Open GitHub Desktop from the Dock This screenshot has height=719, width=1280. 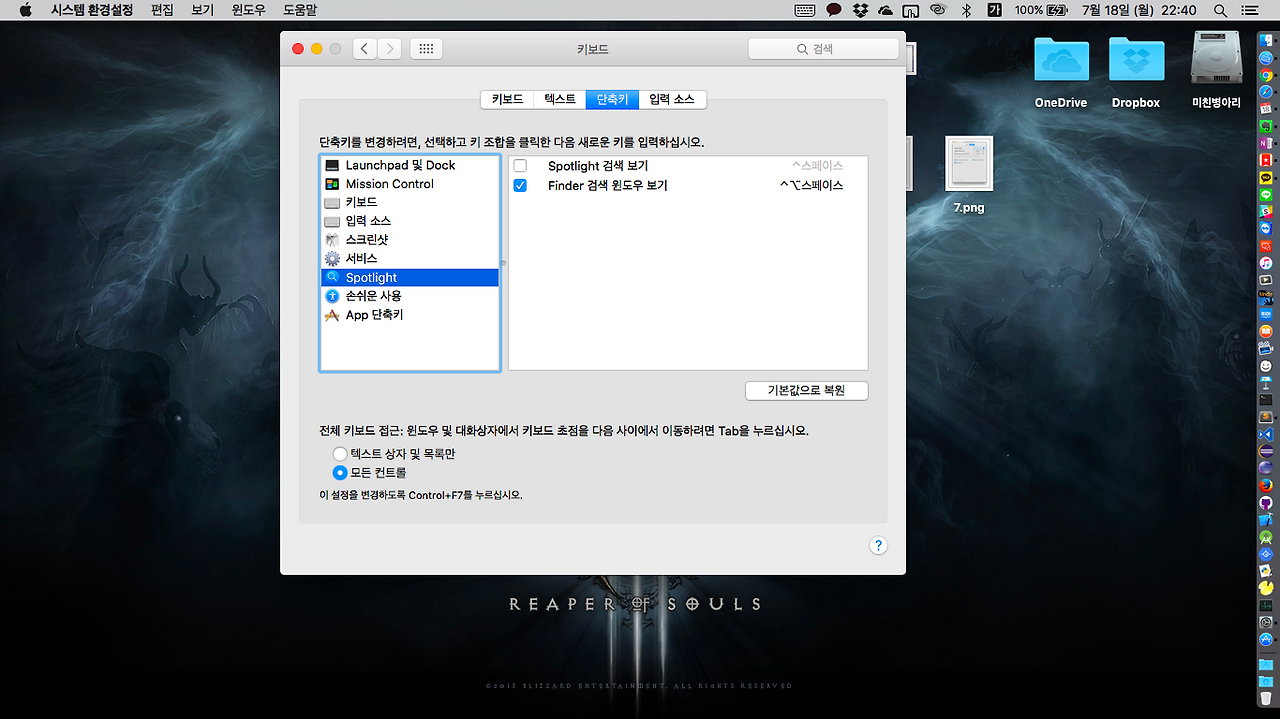click(1266, 503)
